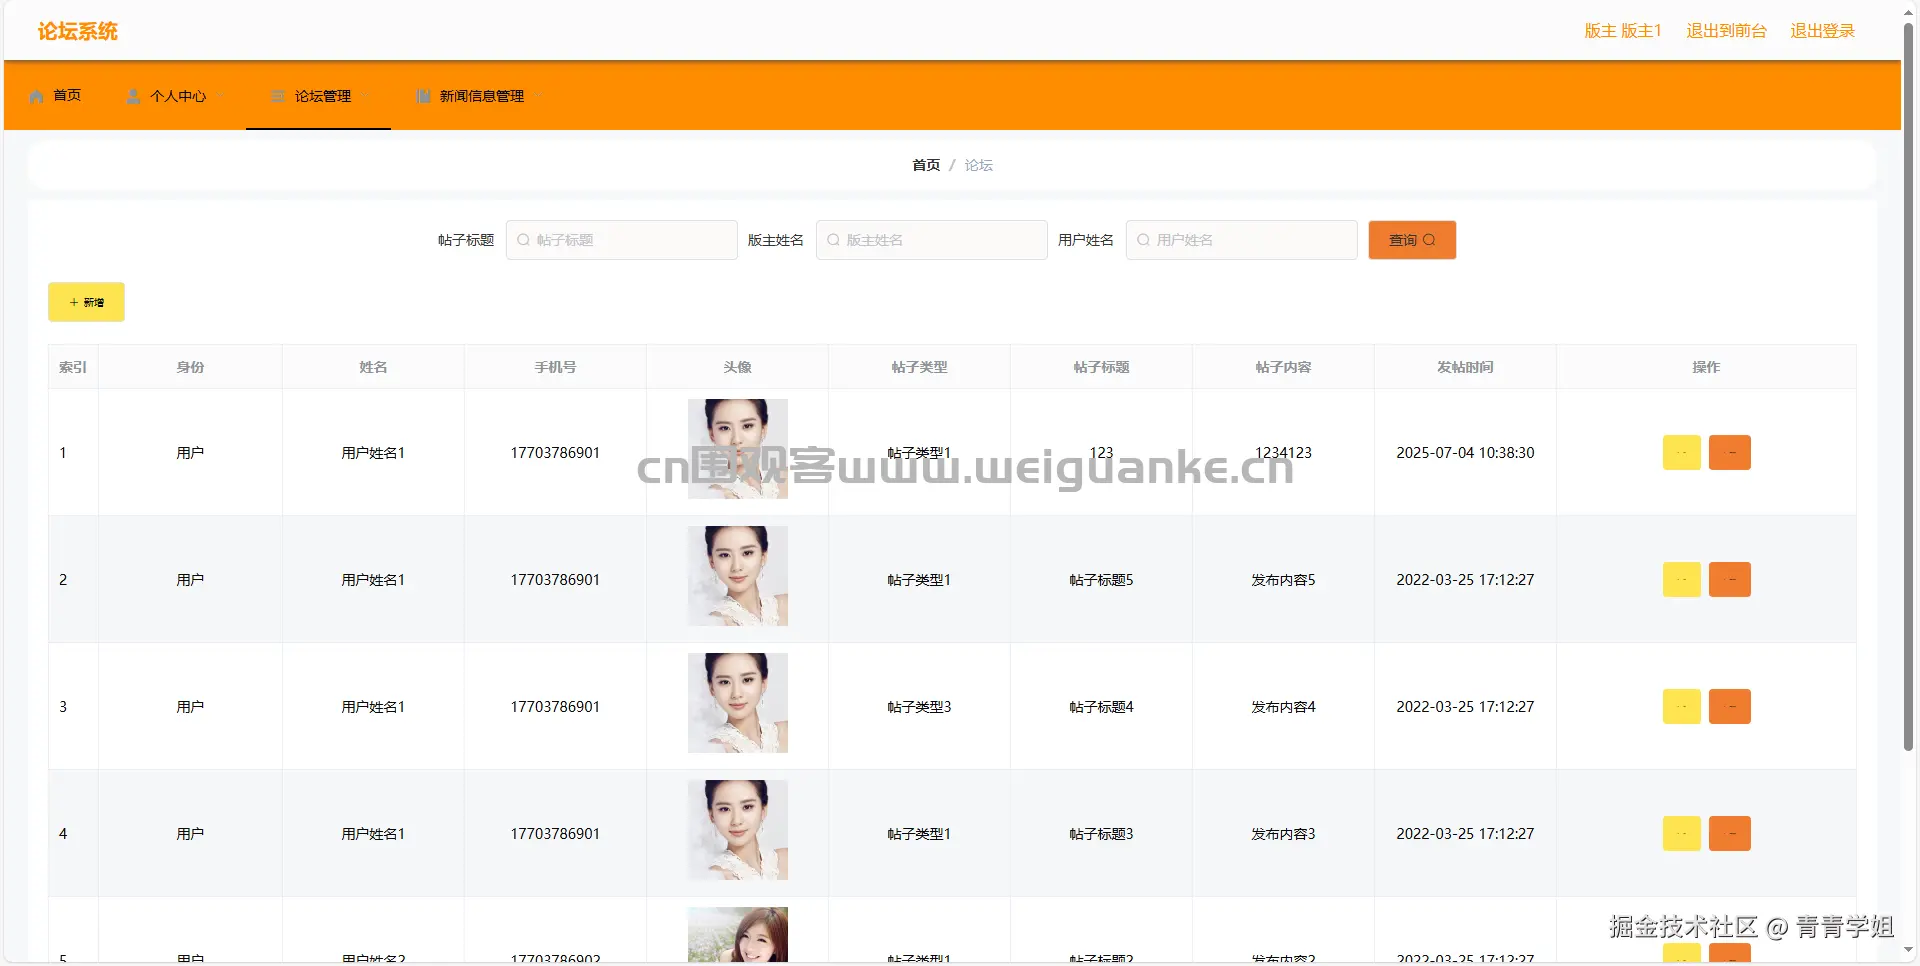The height and width of the screenshot is (966, 1920).
Task: Click the page vertical scrollbar
Action: tap(1908, 385)
